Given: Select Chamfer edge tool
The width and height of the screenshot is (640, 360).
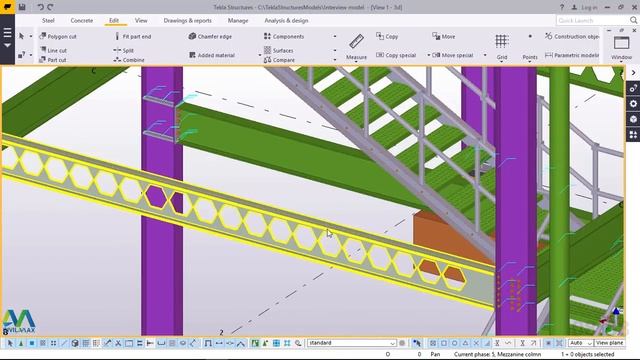Looking at the screenshot, I should tap(210, 36).
